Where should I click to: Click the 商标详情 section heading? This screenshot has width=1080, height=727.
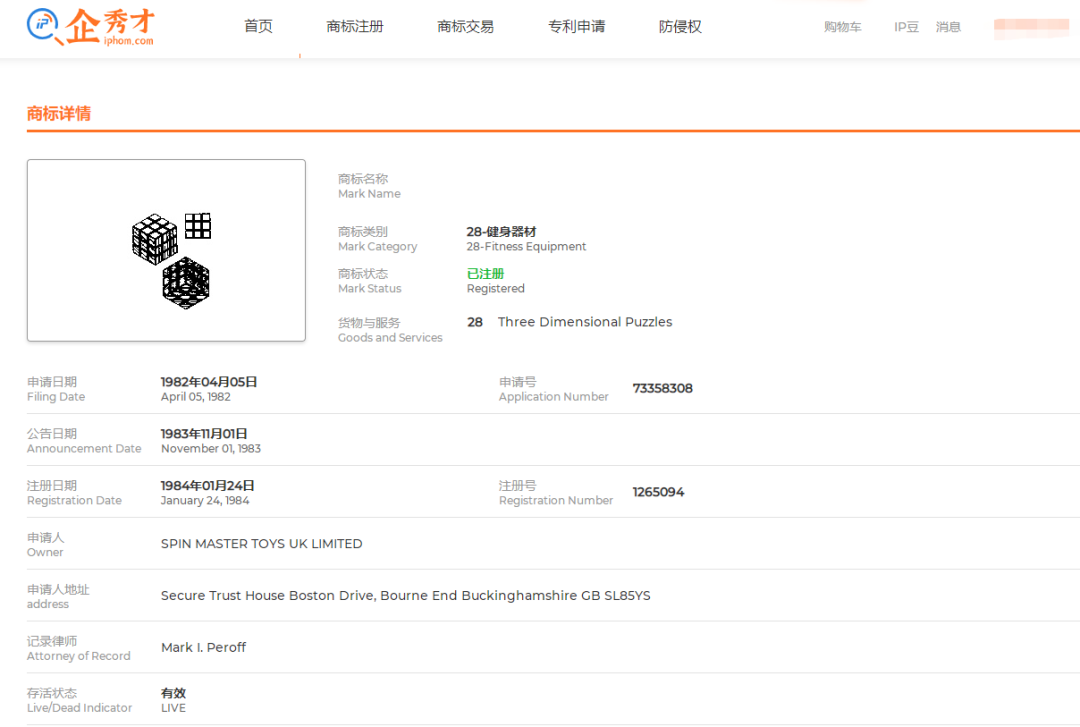tap(59, 114)
